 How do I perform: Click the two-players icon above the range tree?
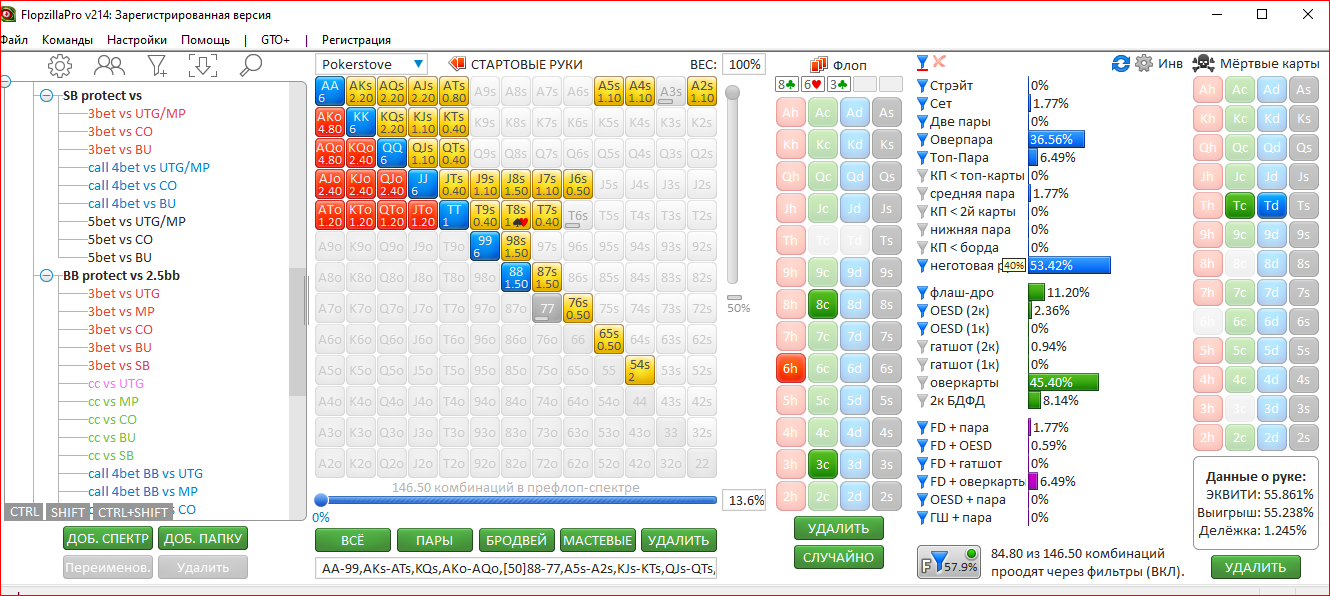[109, 66]
